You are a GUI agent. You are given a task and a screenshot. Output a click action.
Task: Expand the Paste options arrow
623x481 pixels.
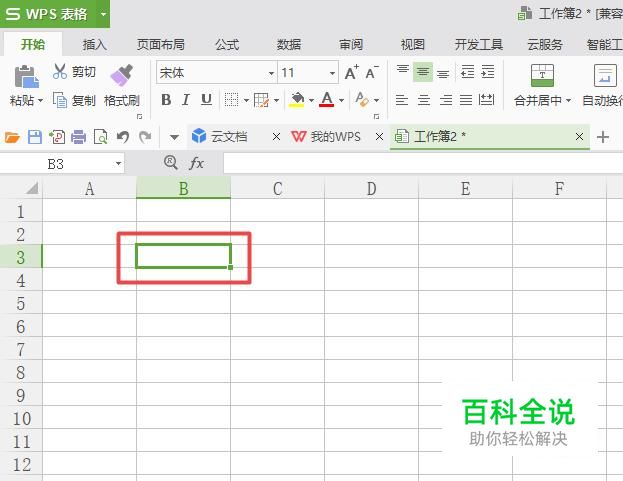pyautogui.click(x=40, y=100)
